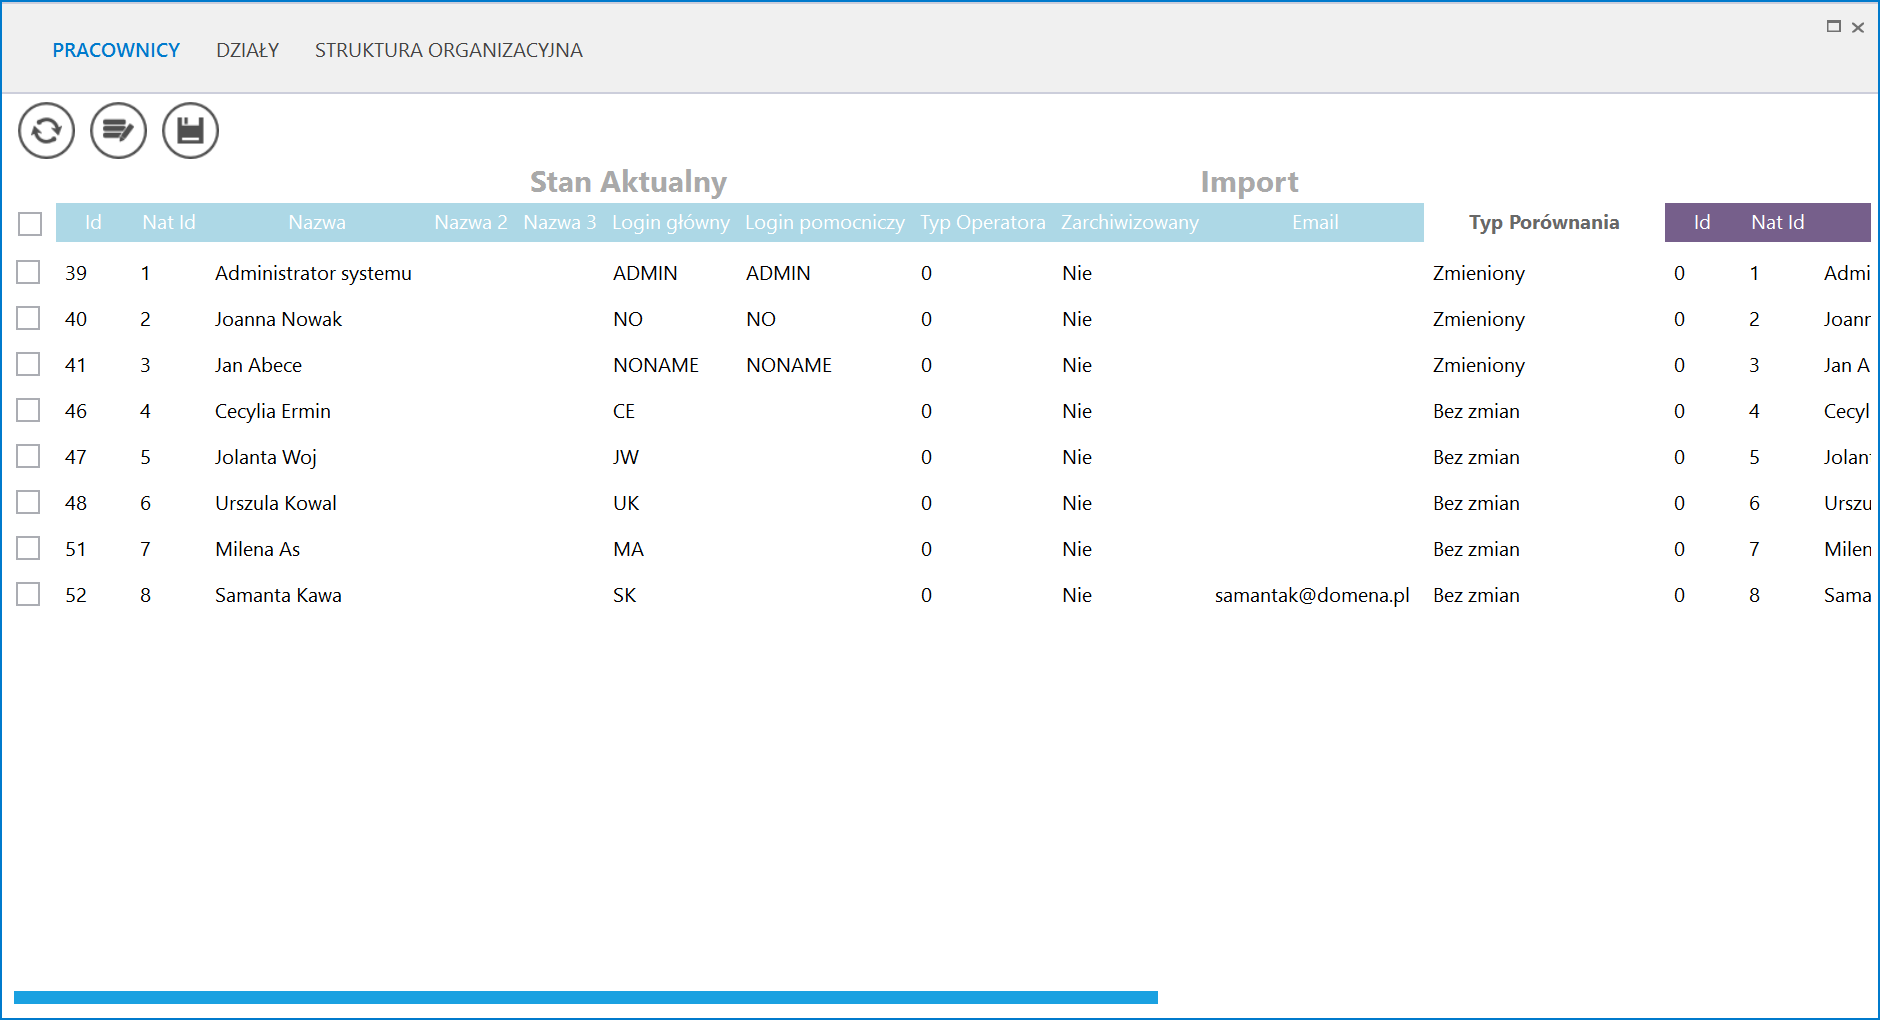Click the UK login cell
The width and height of the screenshot is (1880, 1020).
tap(626, 503)
